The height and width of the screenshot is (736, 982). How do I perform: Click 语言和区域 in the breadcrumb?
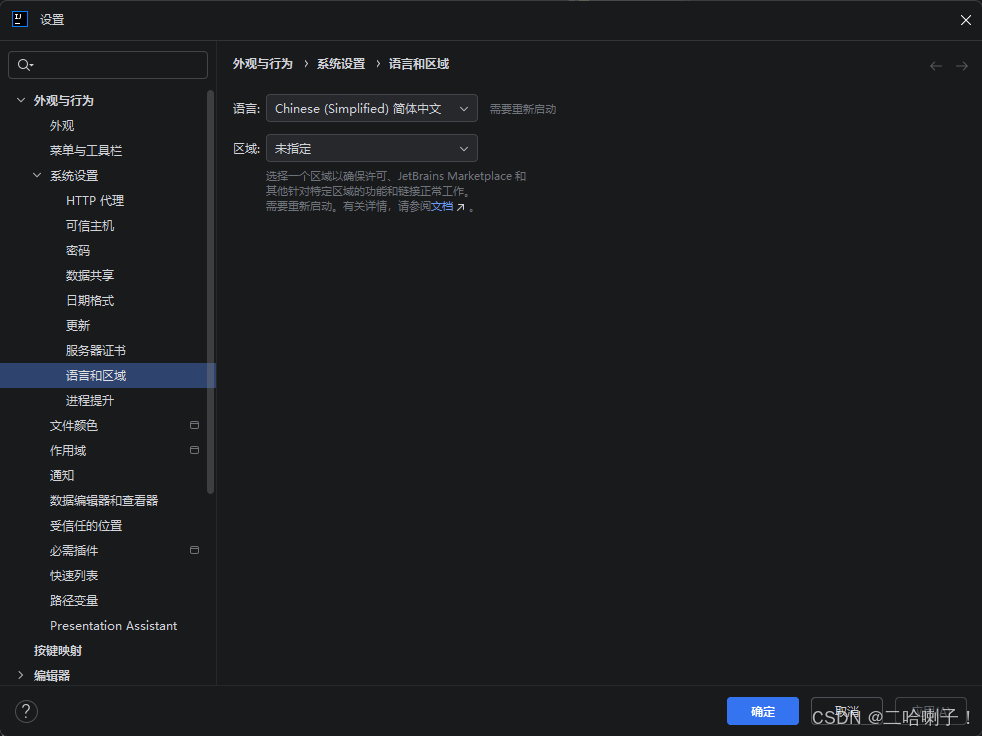419,64
